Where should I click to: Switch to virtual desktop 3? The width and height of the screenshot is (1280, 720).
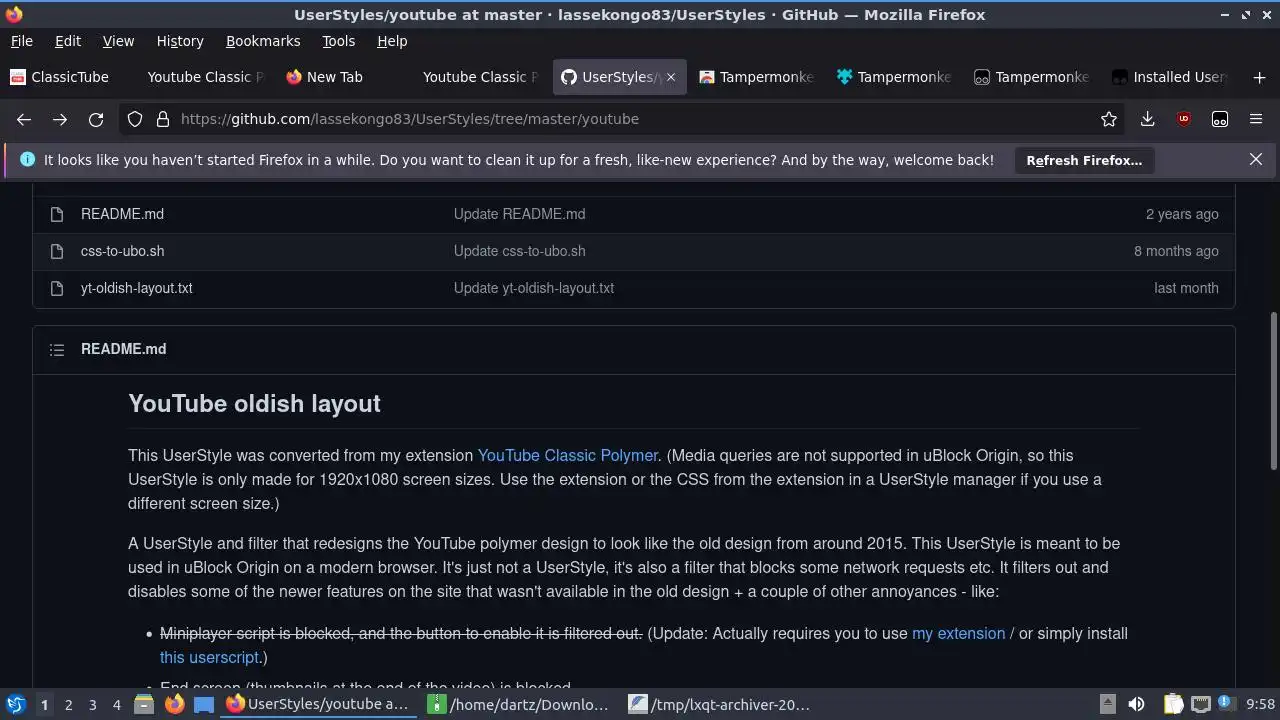click(x=92, y=704)
